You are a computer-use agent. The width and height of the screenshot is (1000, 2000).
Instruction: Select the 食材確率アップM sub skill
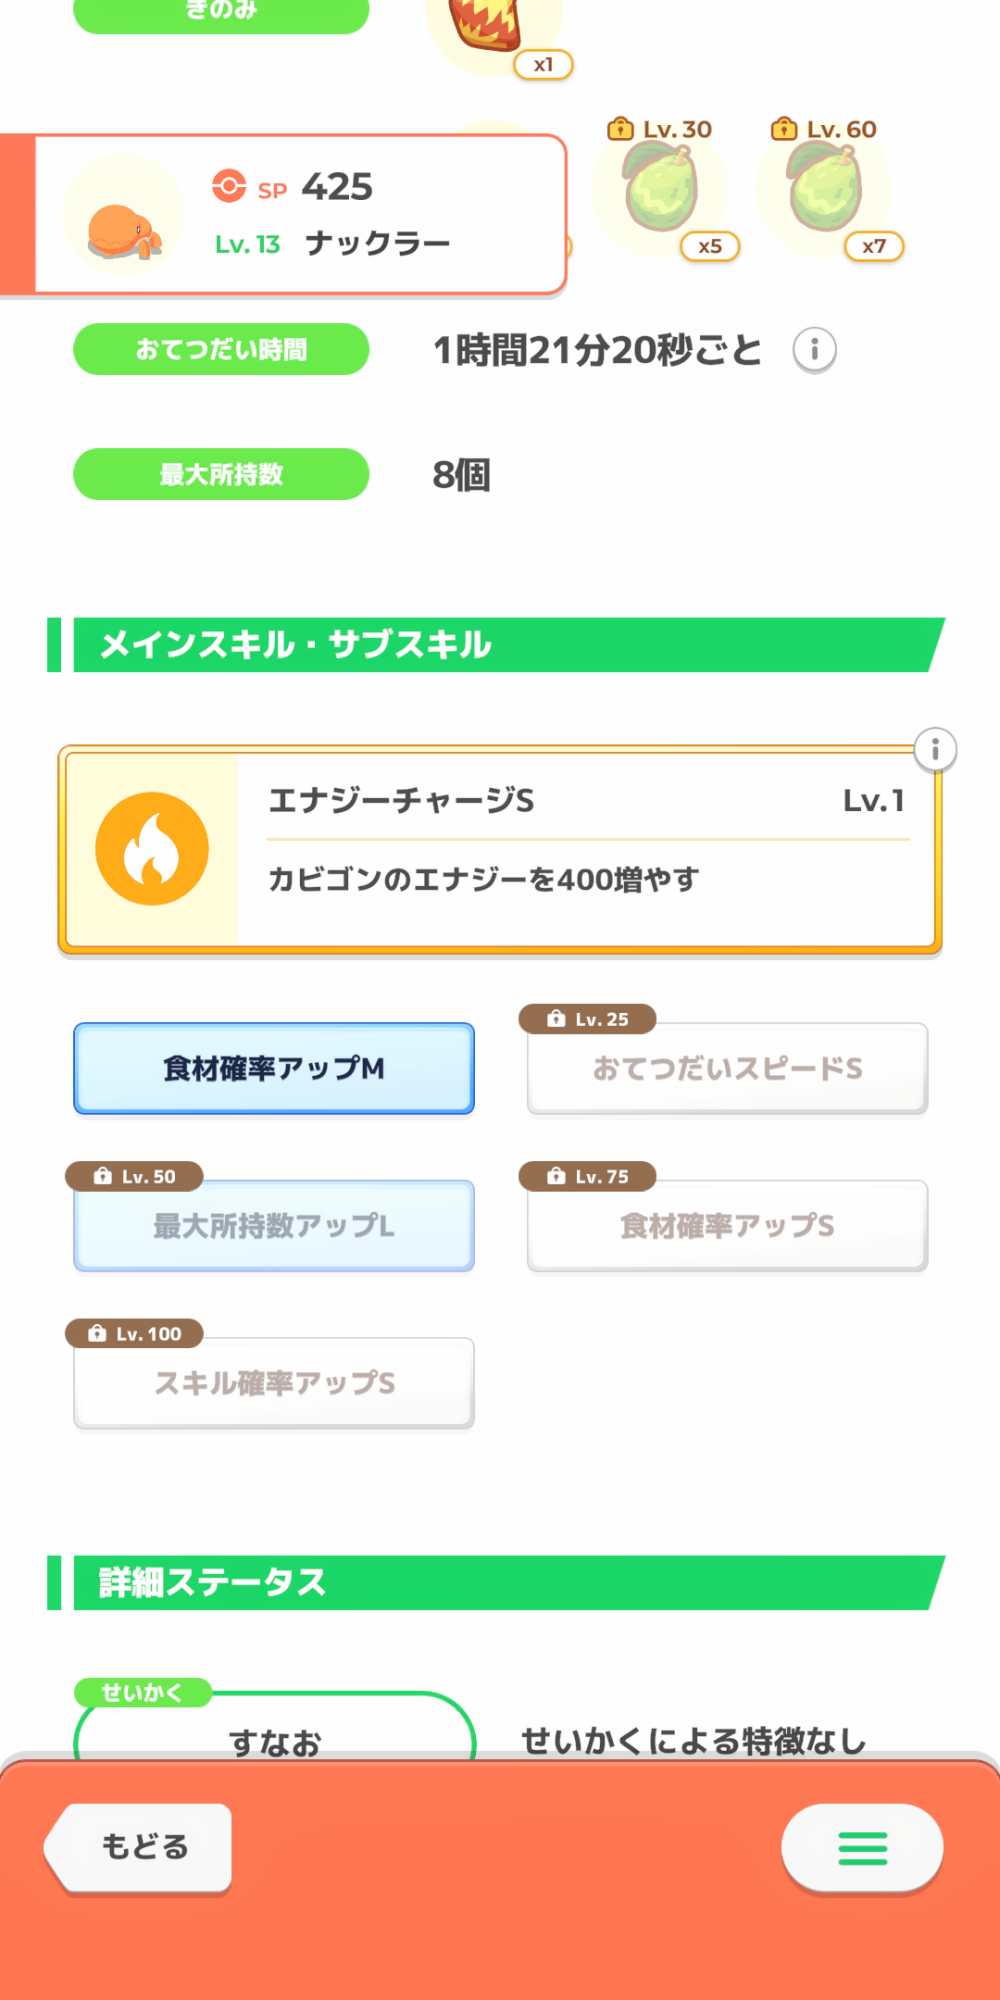pyautogui.click(x=274, y=1068)
